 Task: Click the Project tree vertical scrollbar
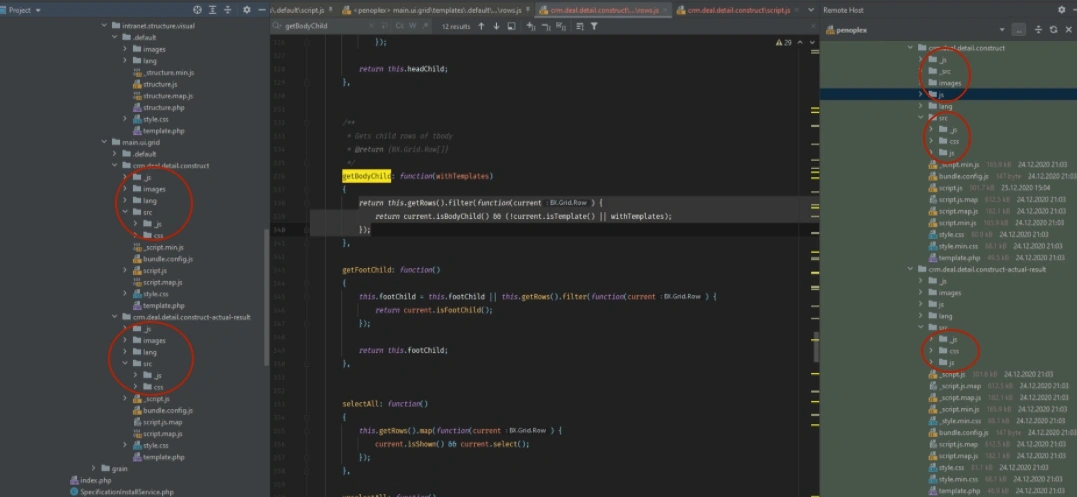pos(267,297)
